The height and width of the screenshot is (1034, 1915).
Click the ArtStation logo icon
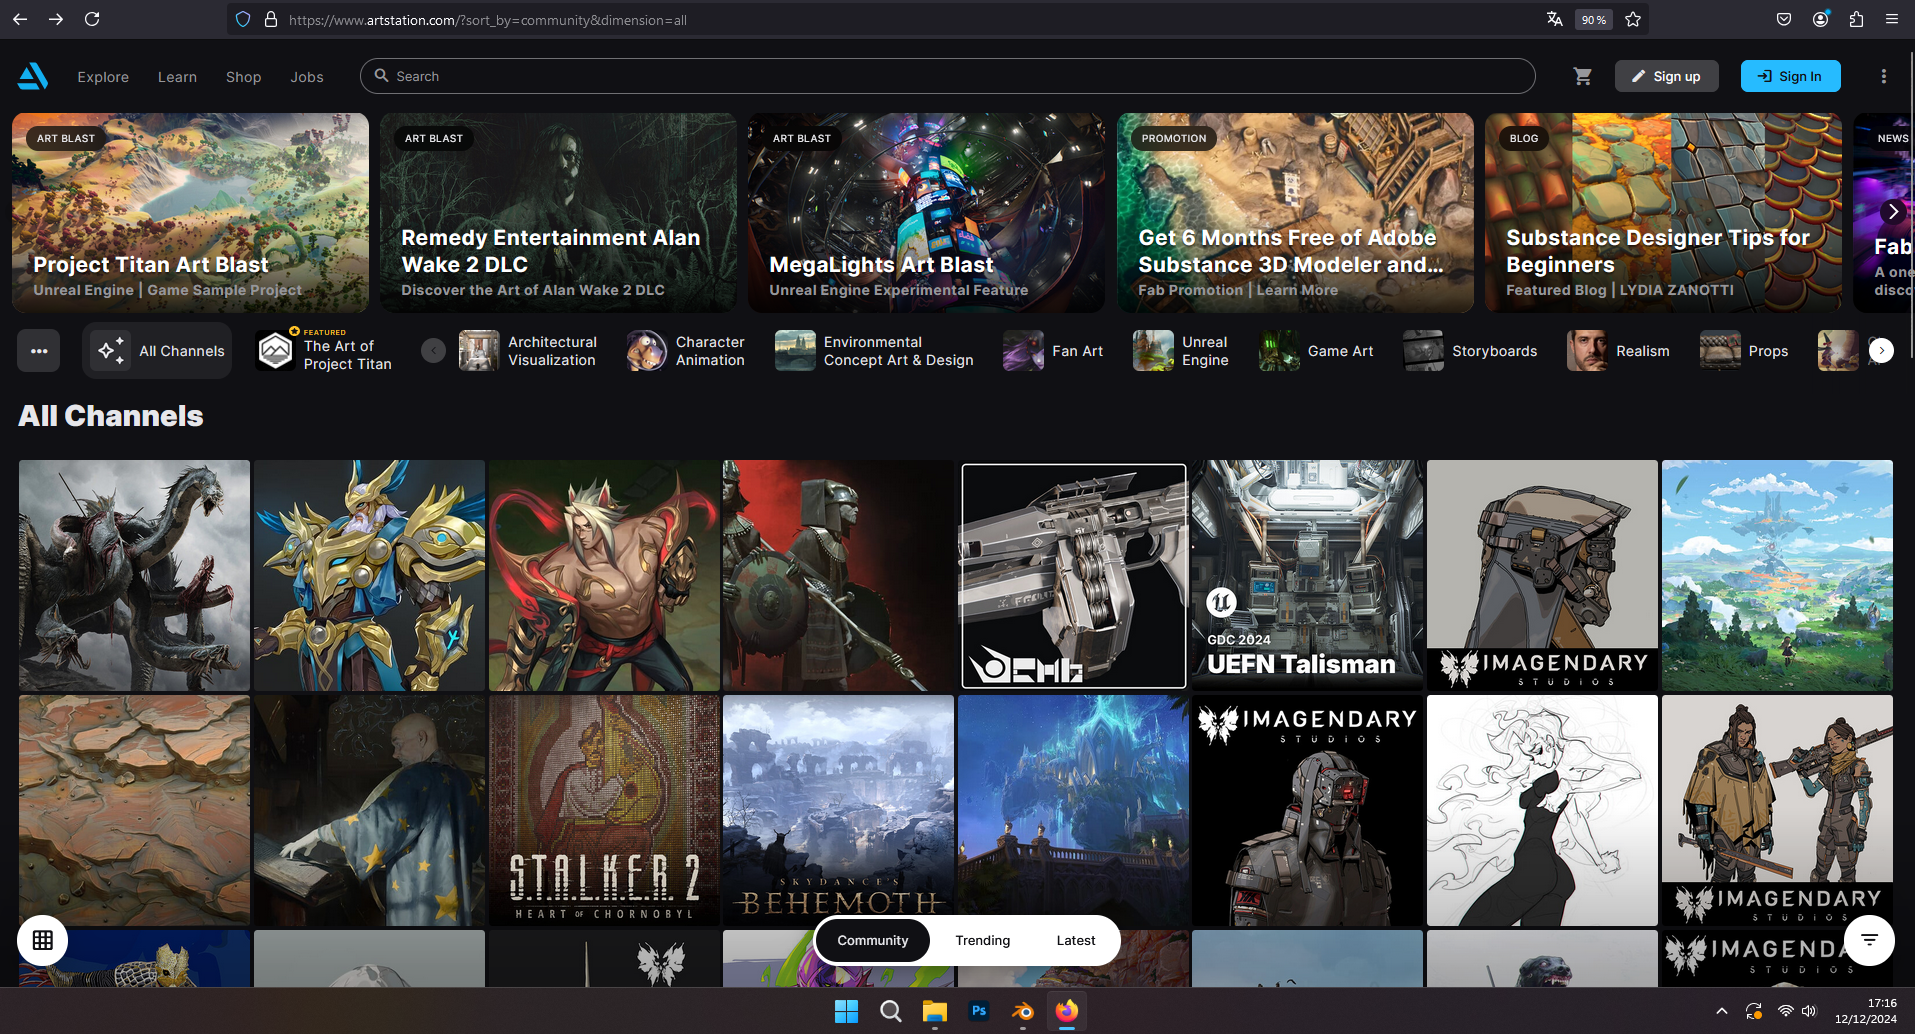(33, 76)
